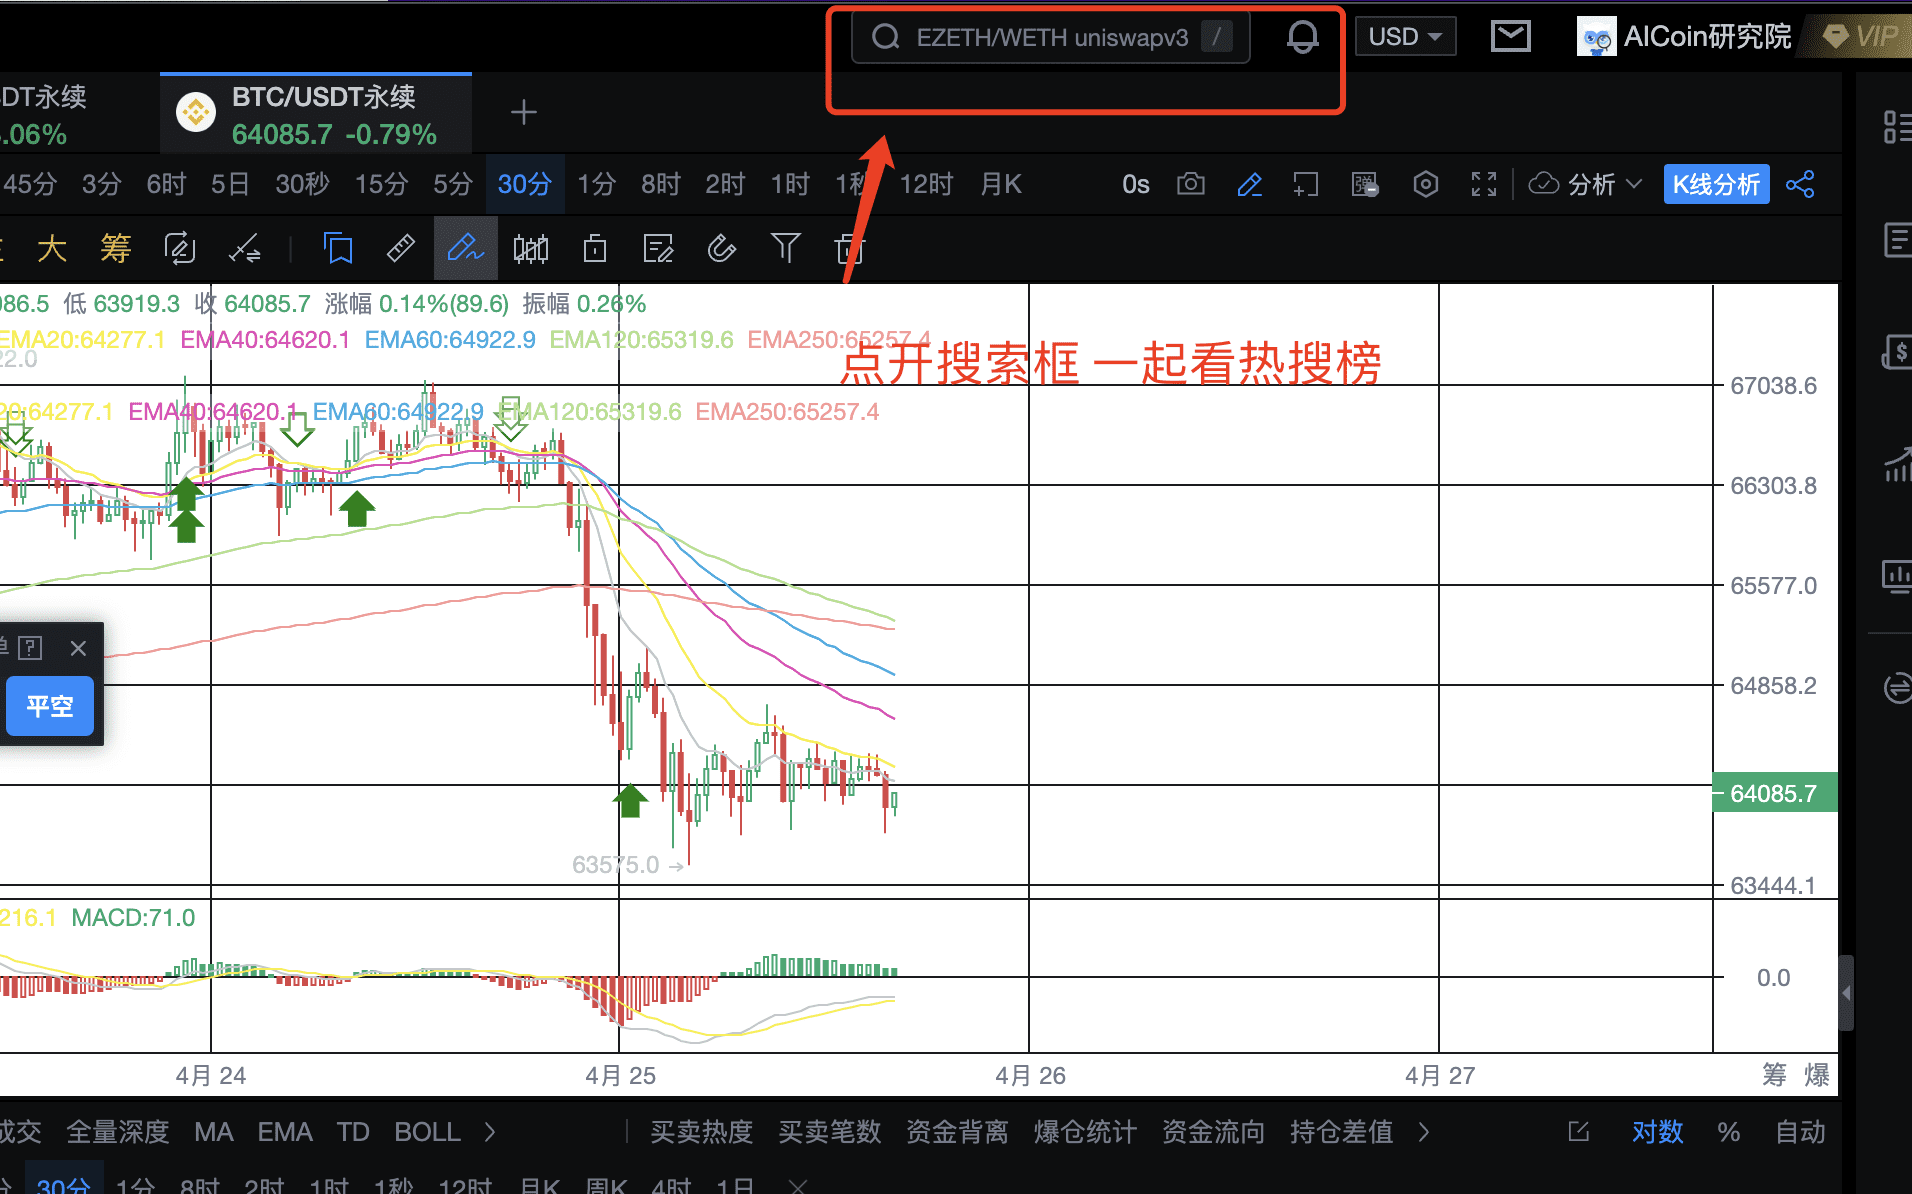Select the 资金流向 sub-indicator
This screenshot has height=1194, width=1912.
[1213, 1132]
